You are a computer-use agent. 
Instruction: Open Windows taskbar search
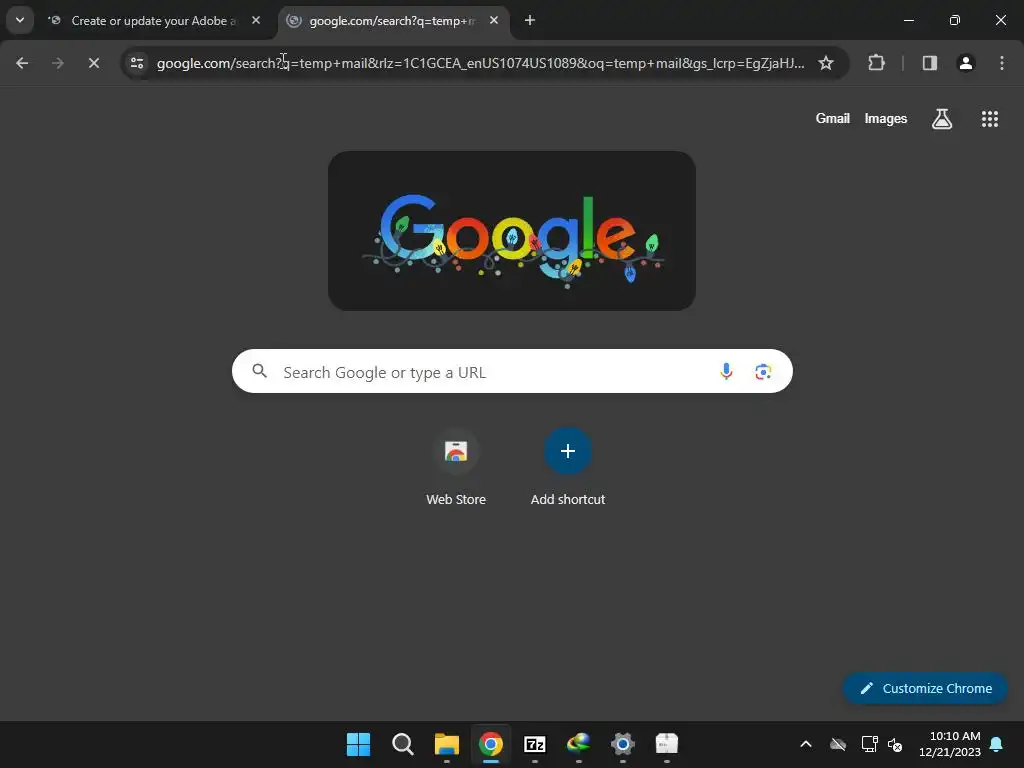tap(403, 744)
